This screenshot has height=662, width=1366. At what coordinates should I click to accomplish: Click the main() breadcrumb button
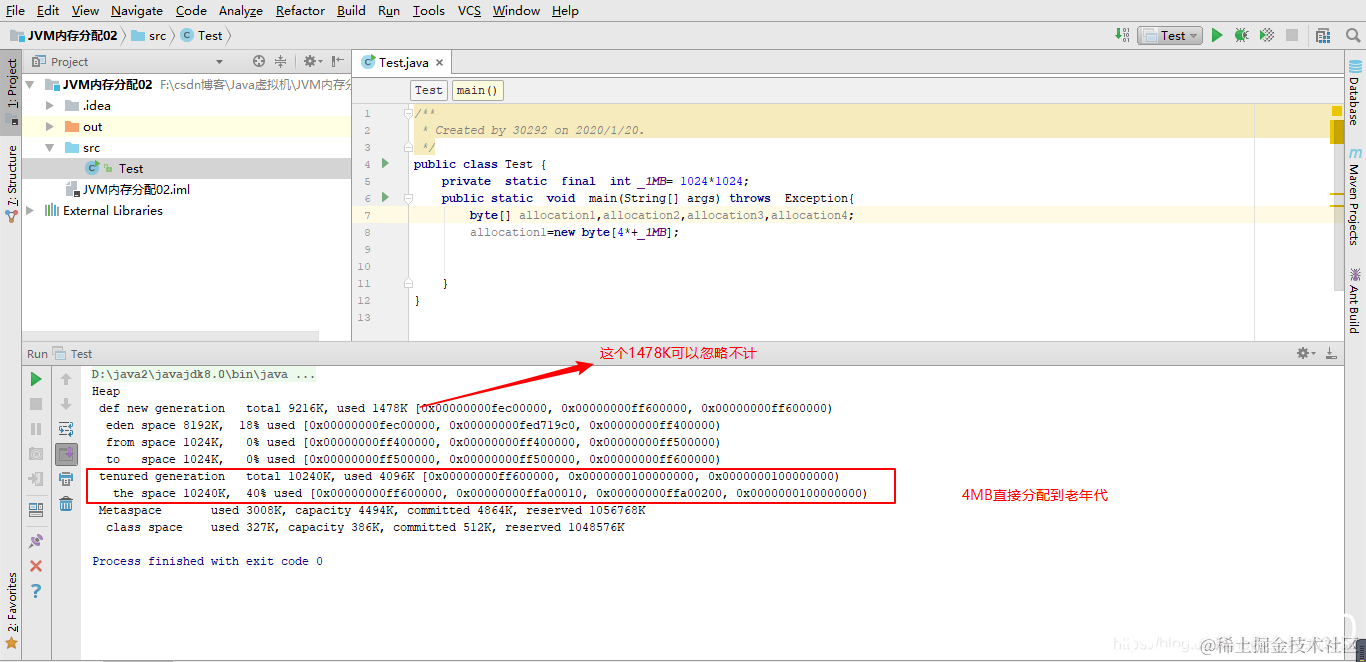[478, 90]
